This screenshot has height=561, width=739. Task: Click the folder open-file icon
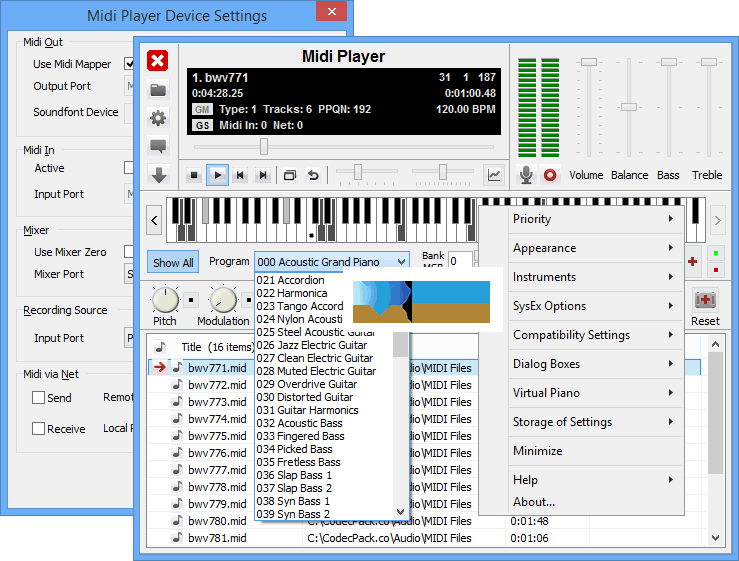click(x=158, y=90)
